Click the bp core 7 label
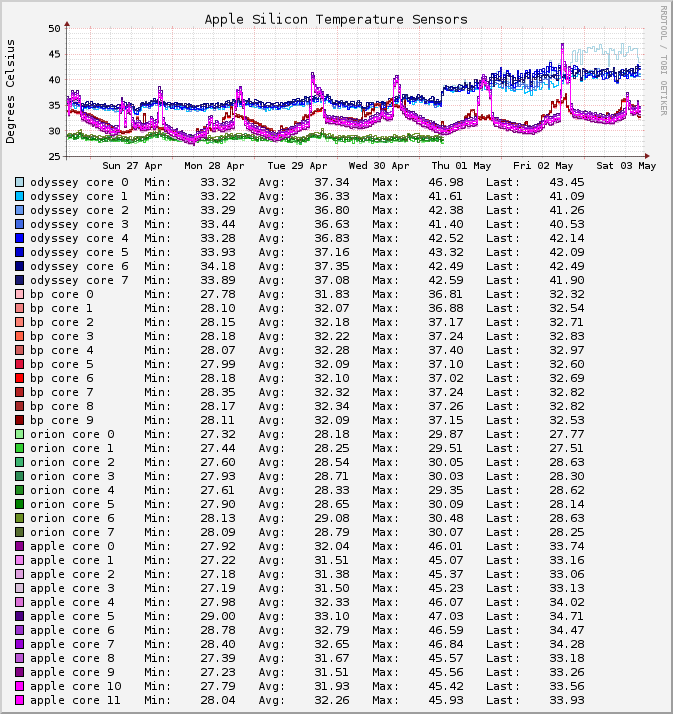Screen dimensions: 673x714 coord(62,393)
